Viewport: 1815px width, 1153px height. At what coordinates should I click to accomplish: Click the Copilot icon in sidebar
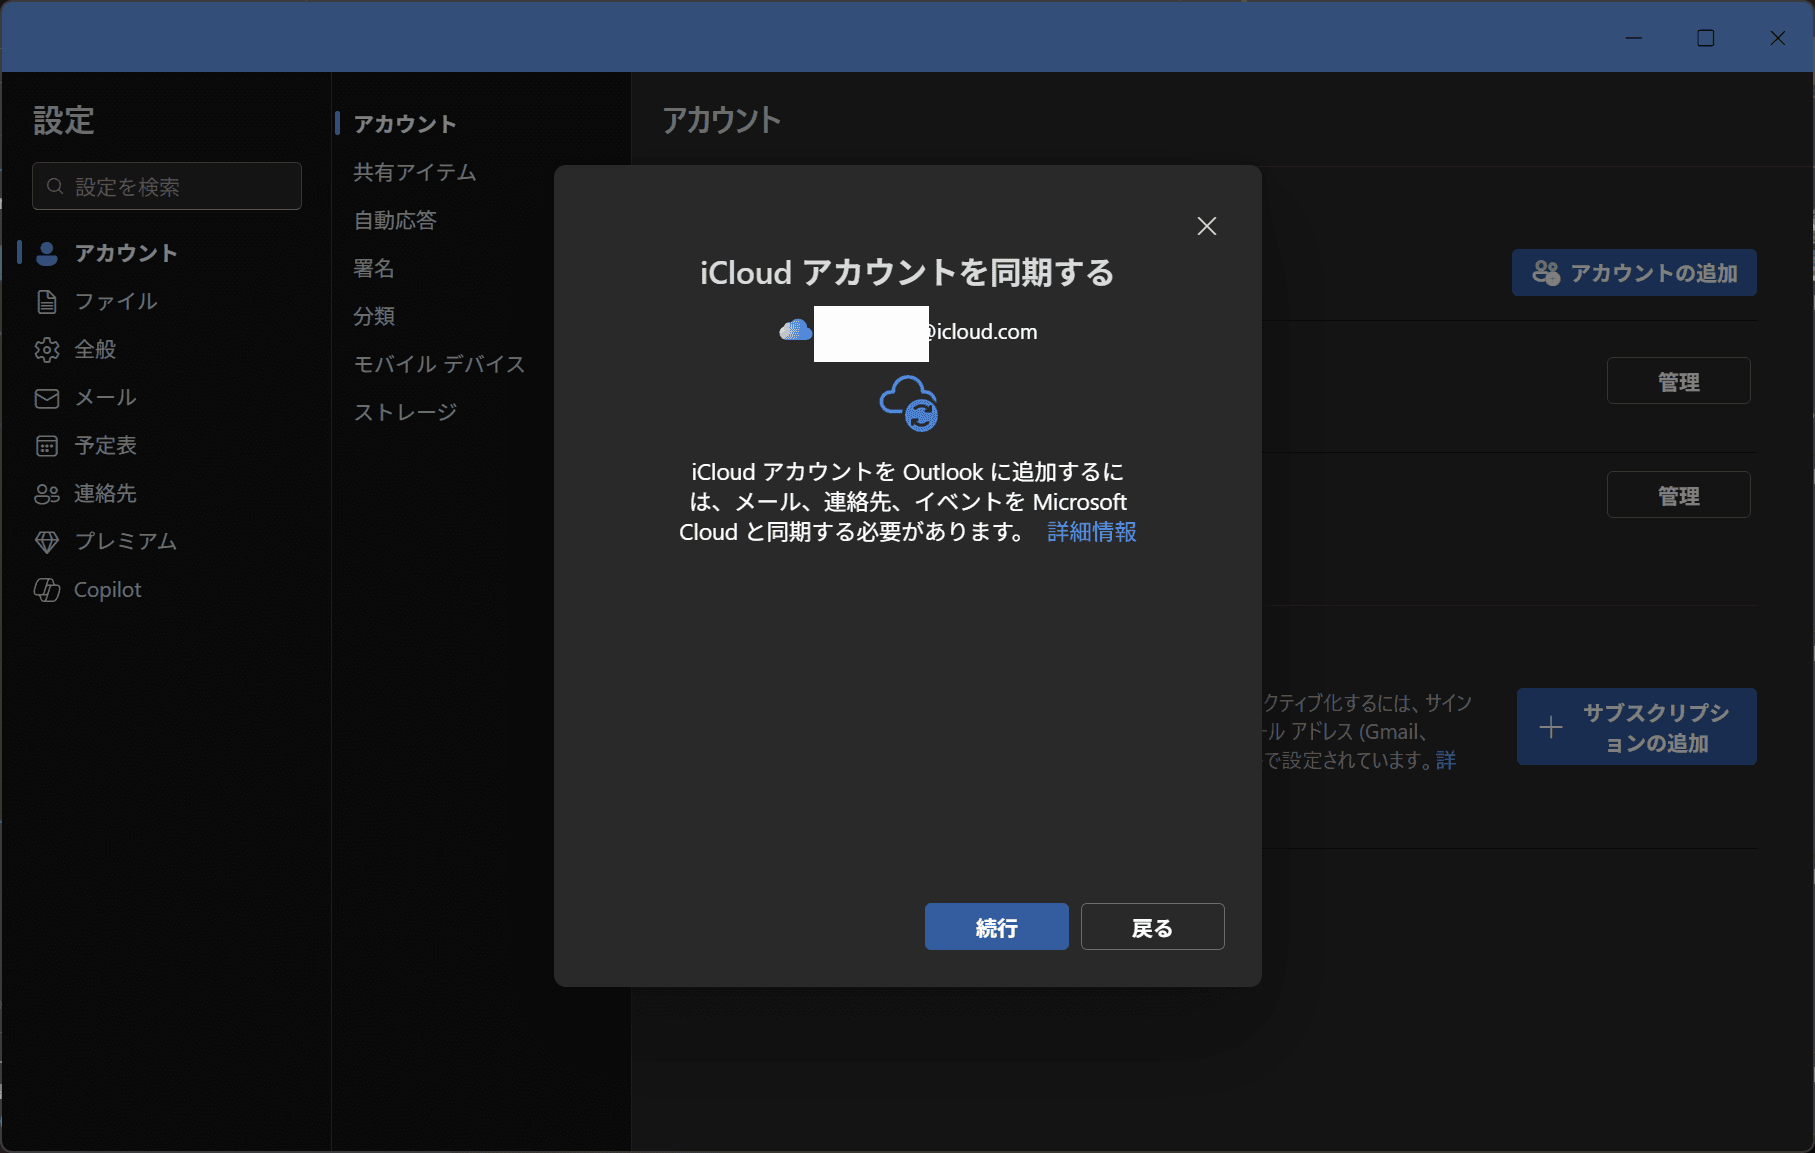click(47, 590)
